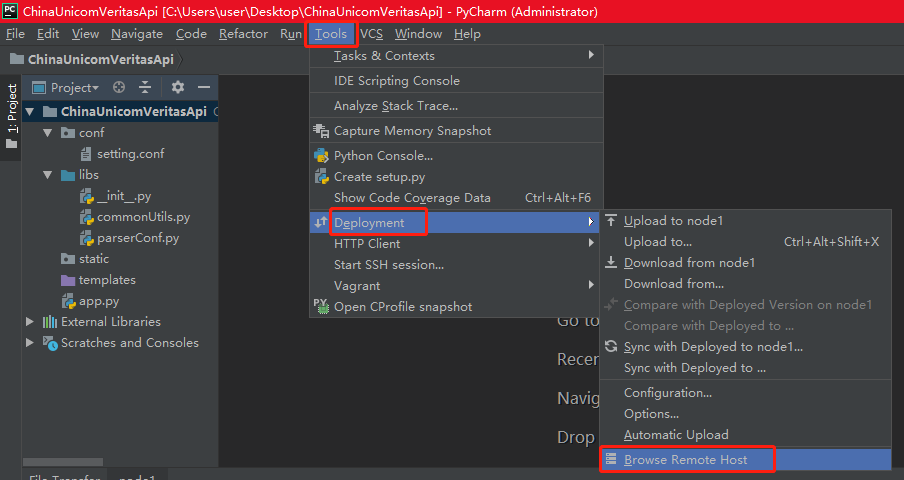Select parserConf.py in project tree
904x480 pixels.
(x=138, y=238)
